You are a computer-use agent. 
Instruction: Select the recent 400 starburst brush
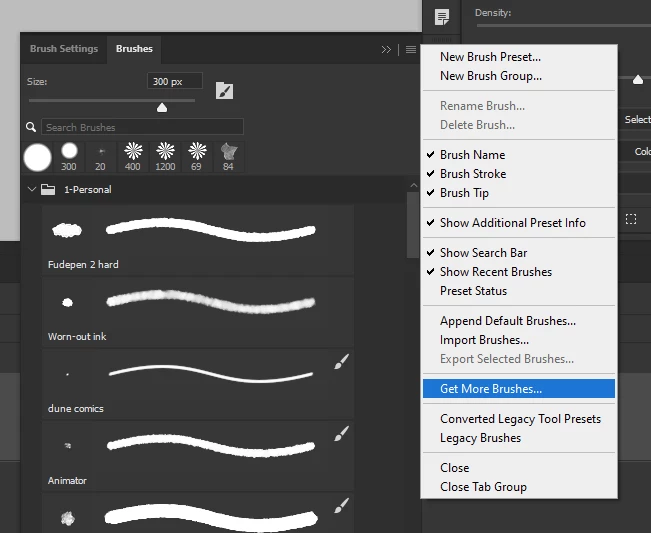pyautogui.click(x=133, y=156)
